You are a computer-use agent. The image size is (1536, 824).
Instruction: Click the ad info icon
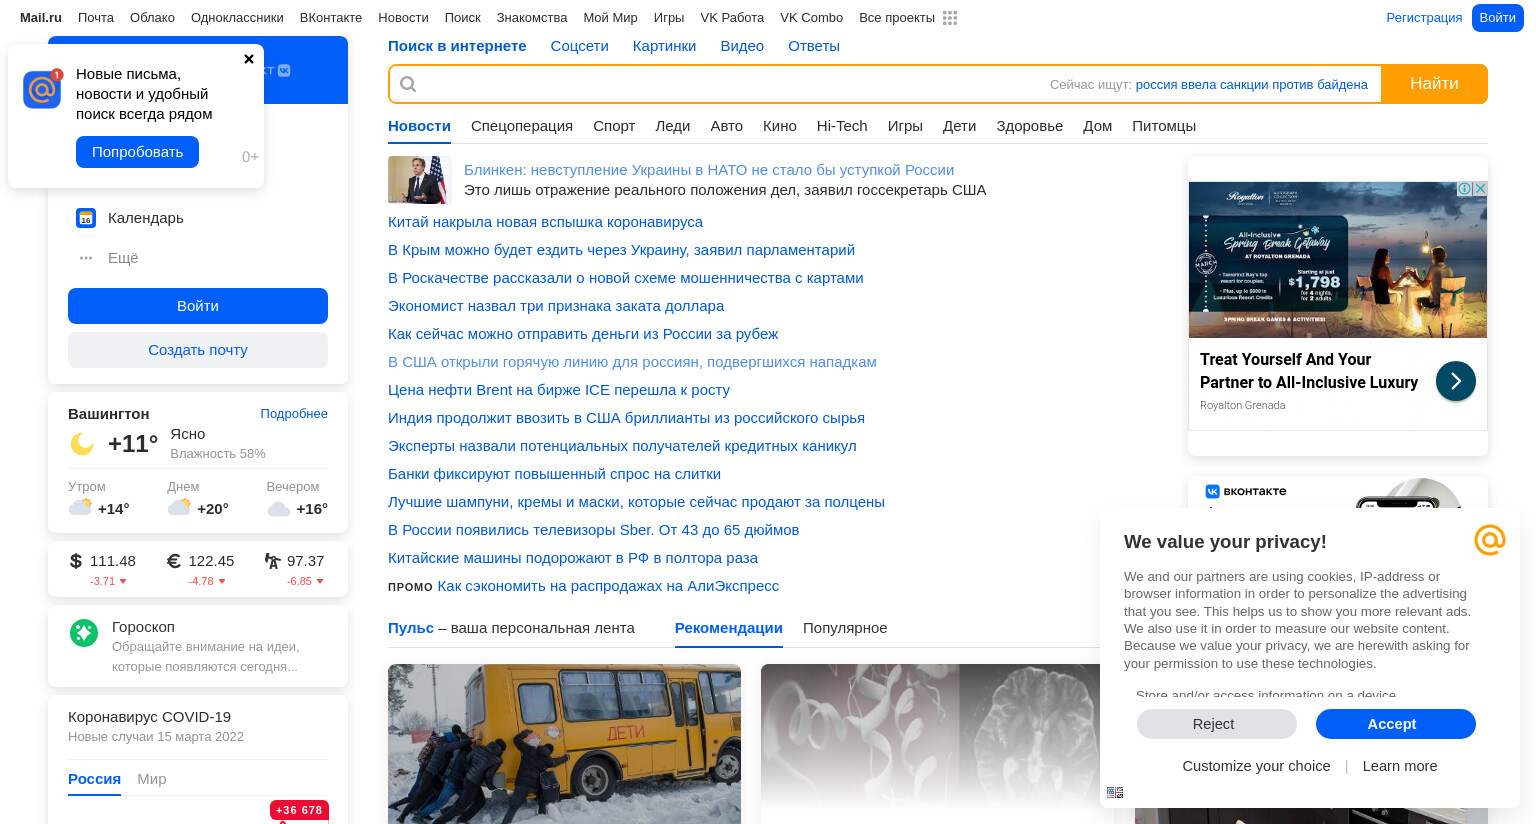pyautogui.click(x=1465, y=188)
